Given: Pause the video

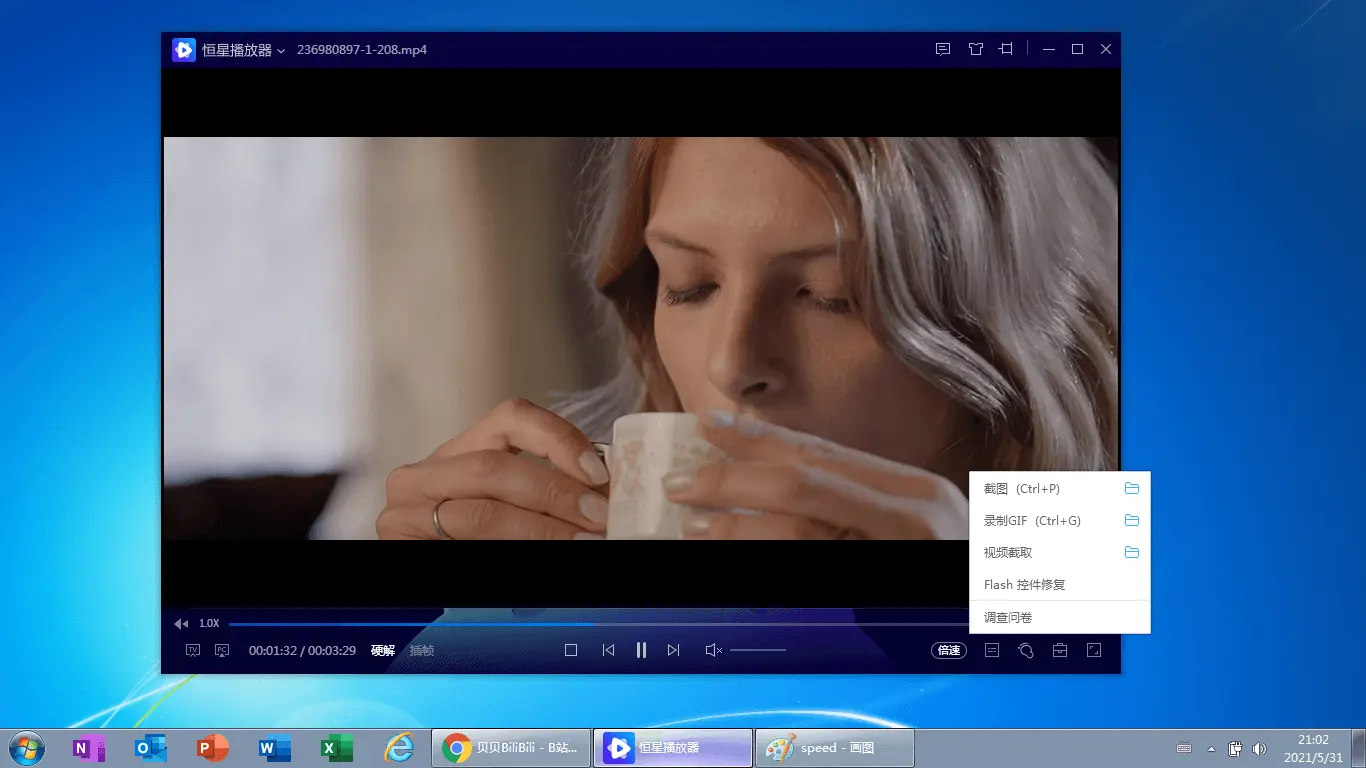Looking at the screenshot, I should [x=641, y=650].
